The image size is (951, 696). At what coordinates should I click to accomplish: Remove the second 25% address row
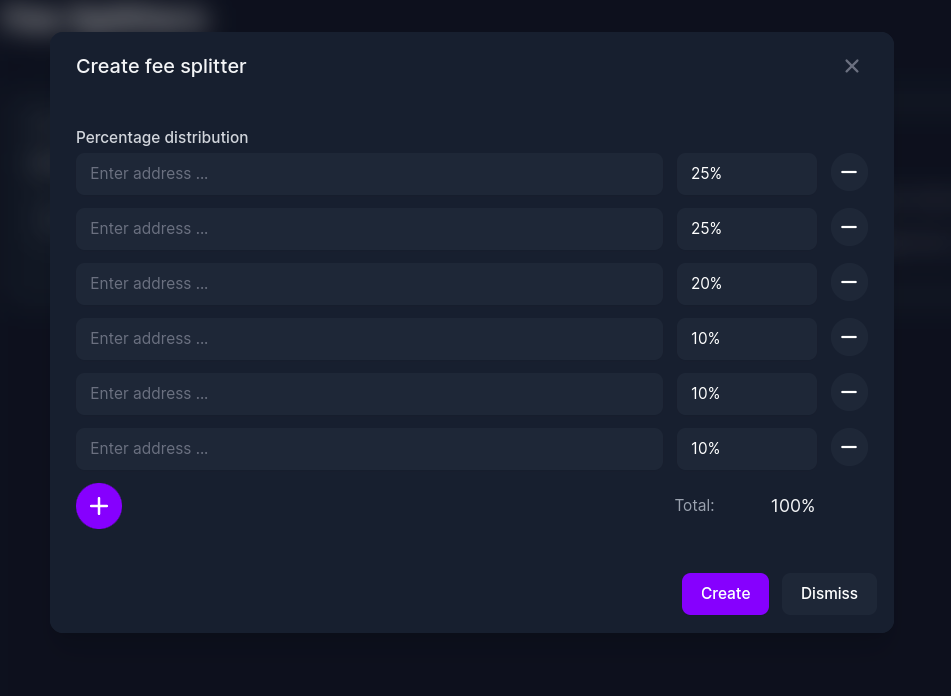coord(849,227)
